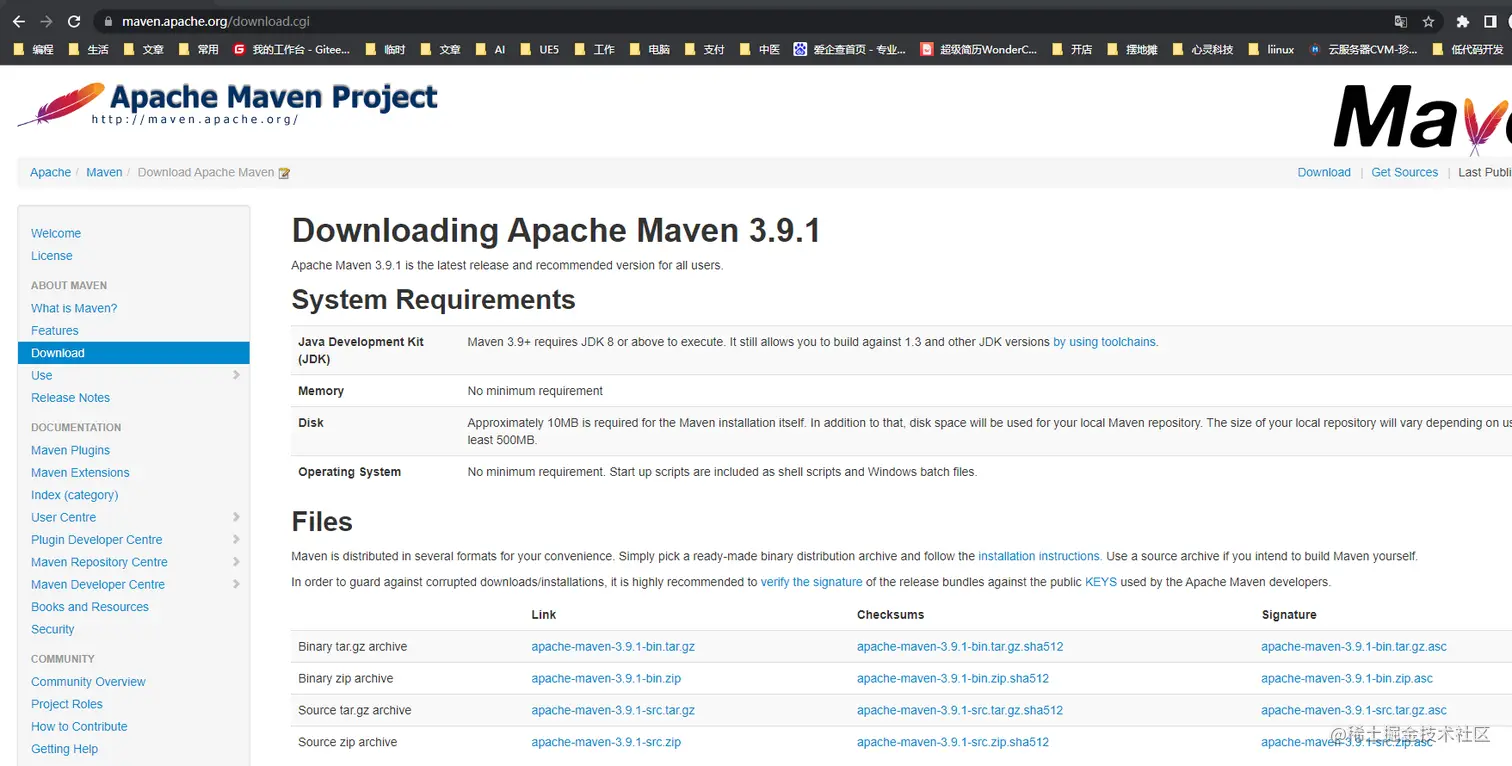Expand the Use sidebar submenu chevron

236,375
